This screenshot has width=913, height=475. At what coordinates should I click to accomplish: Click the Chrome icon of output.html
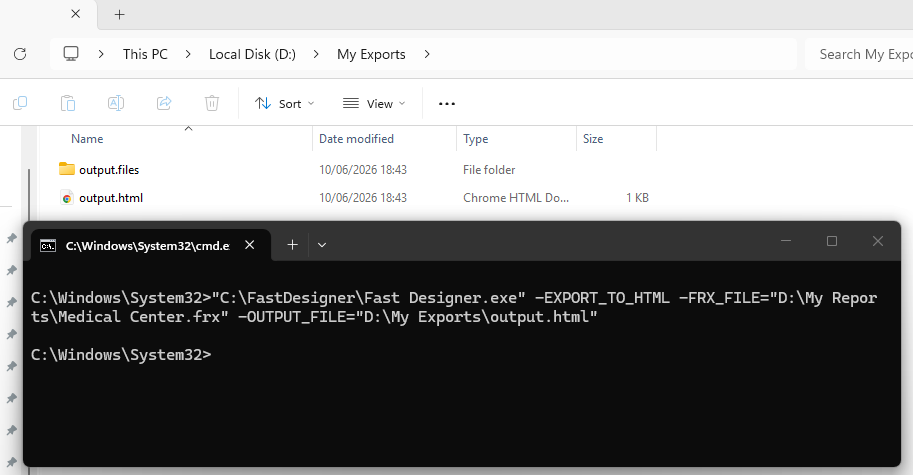pyautogui.click(x=67, y=198)
